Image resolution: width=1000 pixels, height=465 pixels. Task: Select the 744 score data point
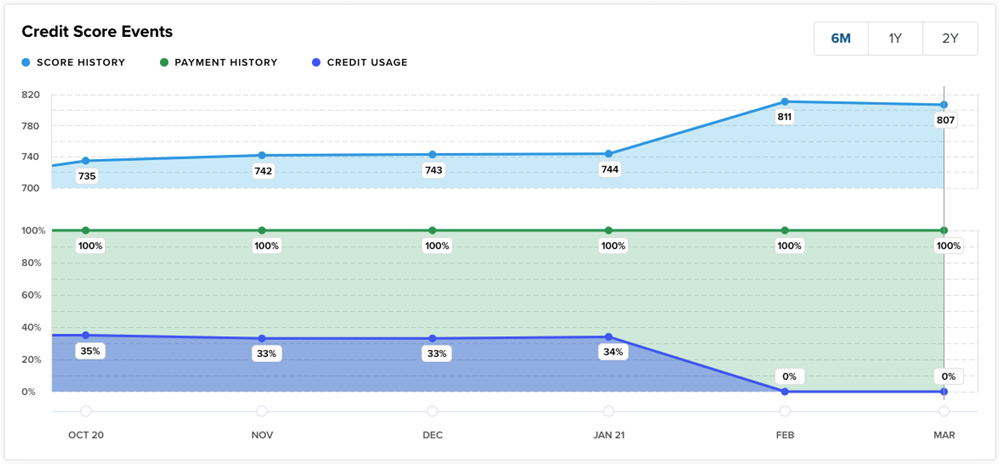click(x=608, y=154)
